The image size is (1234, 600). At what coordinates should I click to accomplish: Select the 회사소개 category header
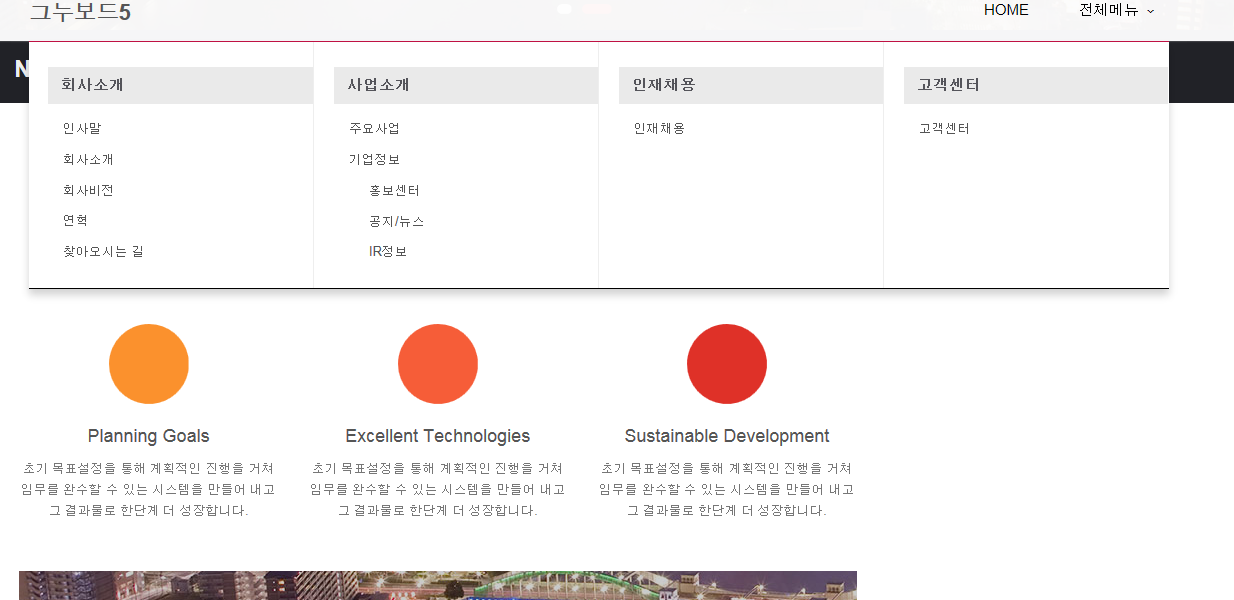(180, 85)
